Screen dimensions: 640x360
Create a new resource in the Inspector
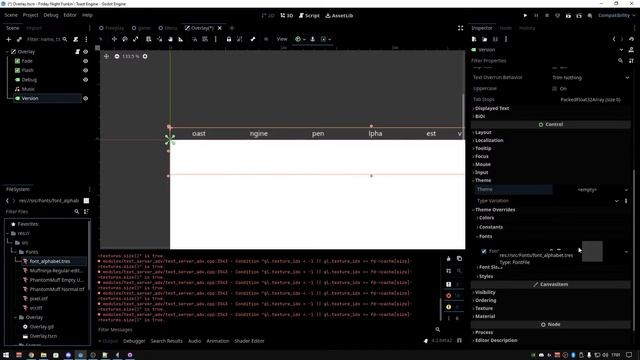[x=474, y=39]
